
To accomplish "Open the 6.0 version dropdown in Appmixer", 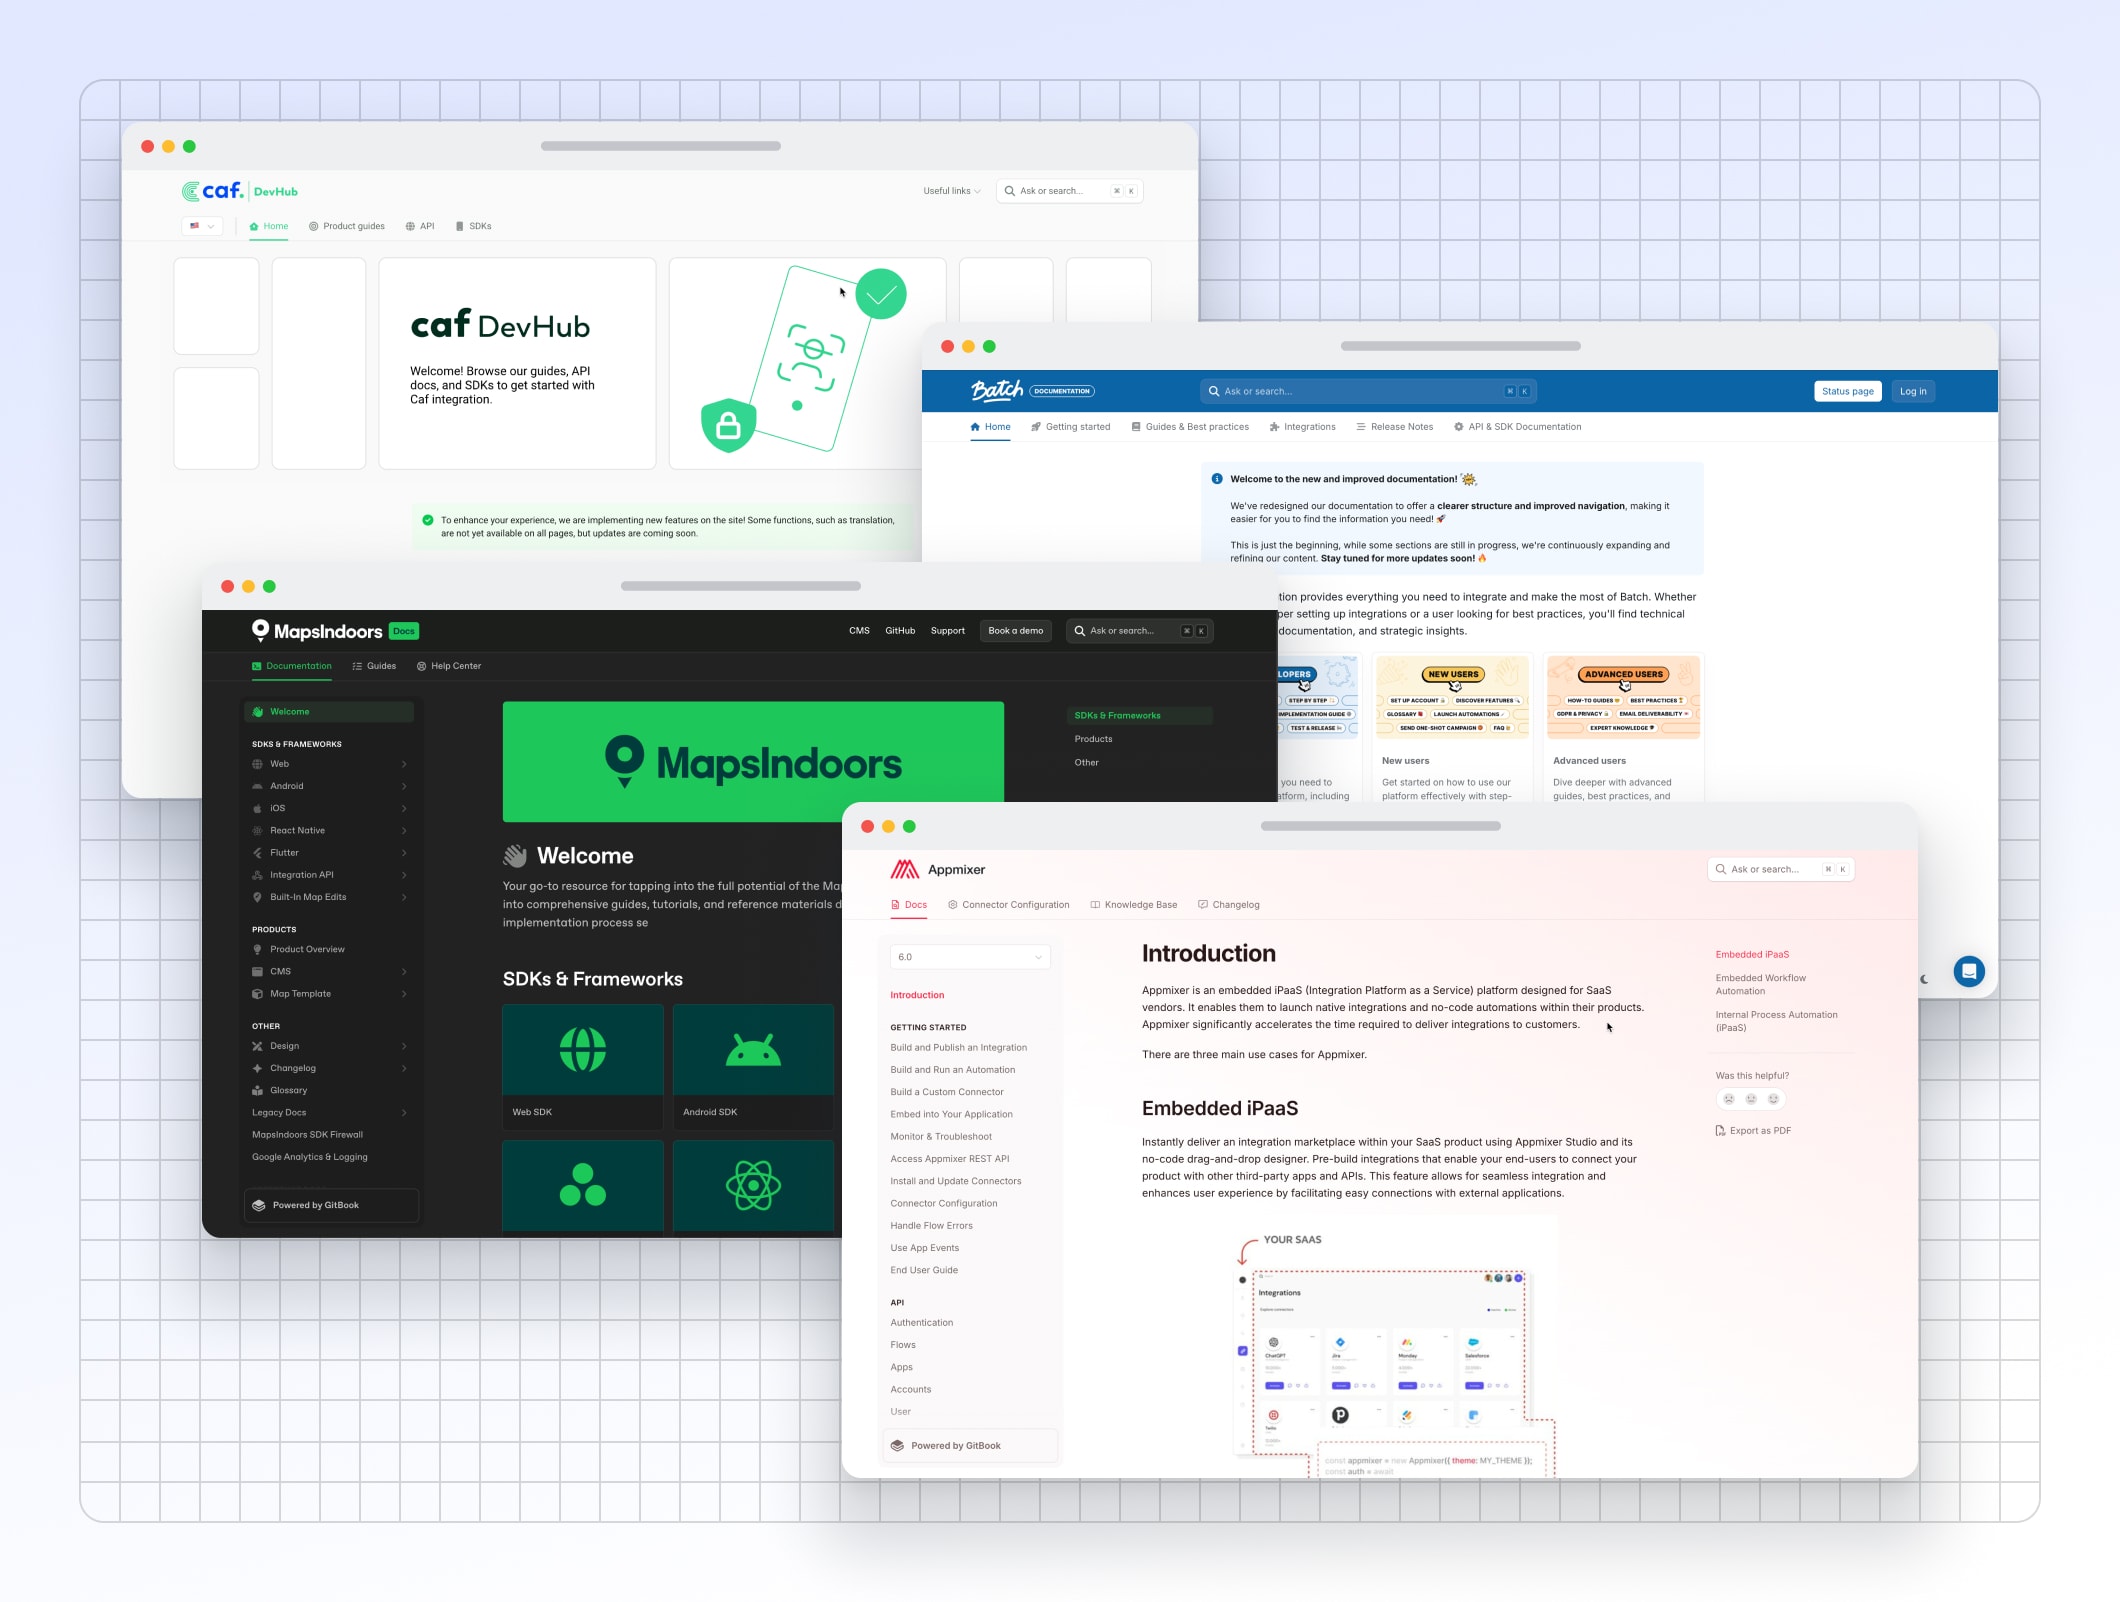I will 969,957.
